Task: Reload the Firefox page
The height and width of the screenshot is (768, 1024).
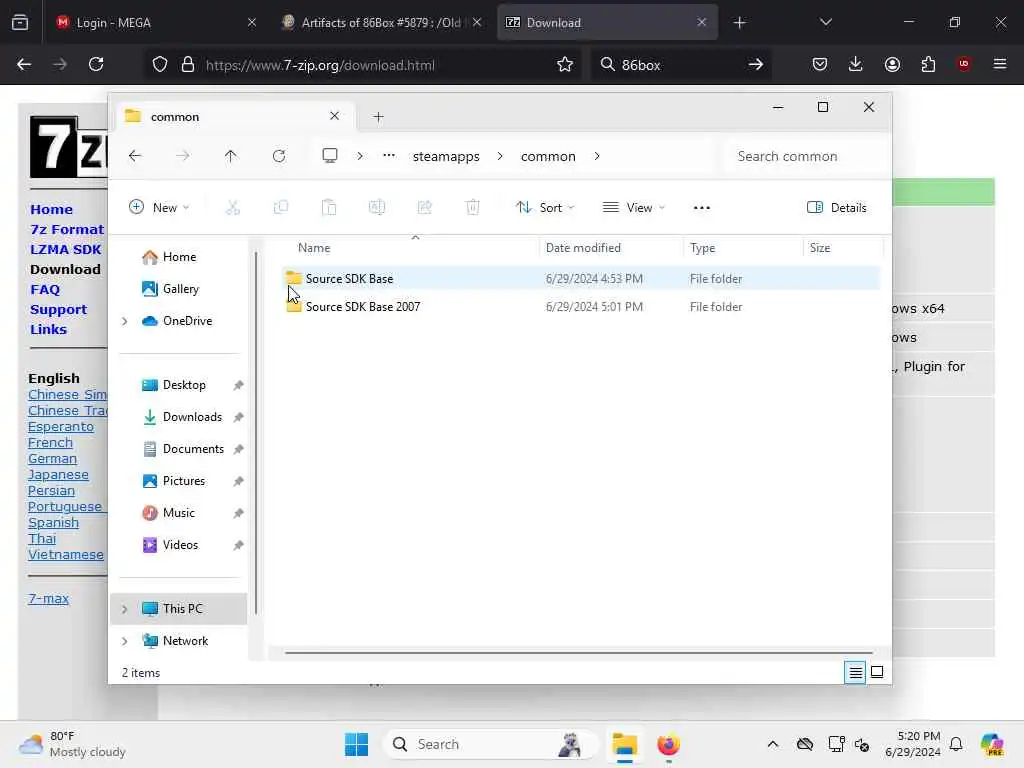Action: [96, 64]
